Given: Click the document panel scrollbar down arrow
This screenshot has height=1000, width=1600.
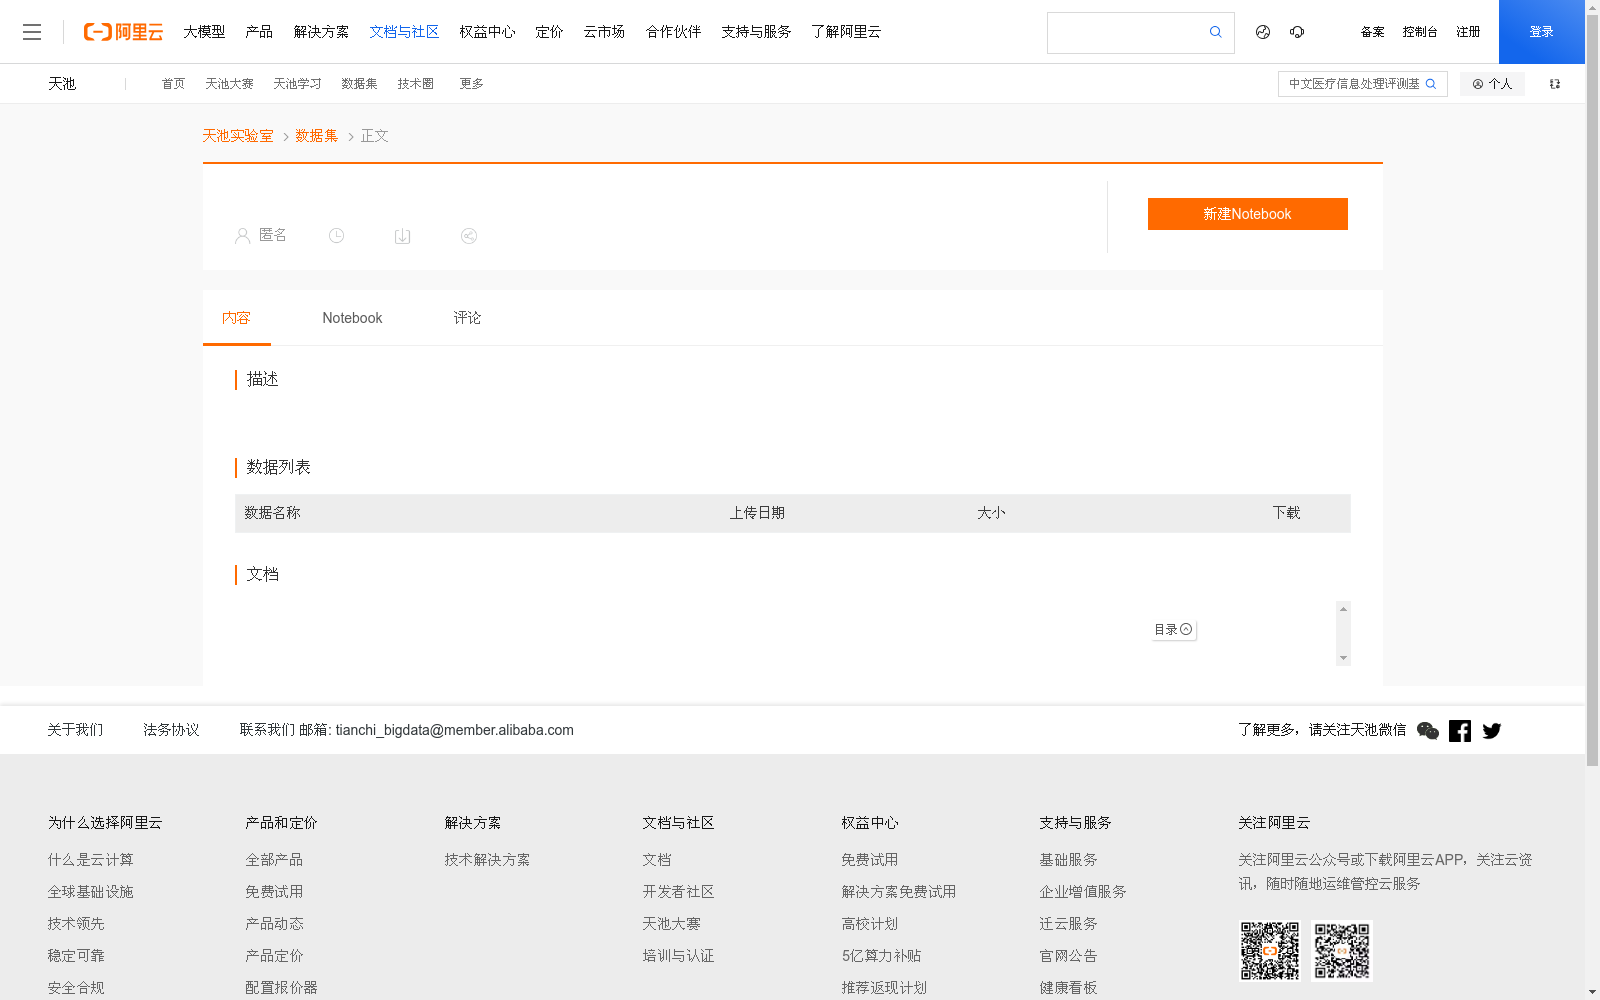Looking at the screenshot, I should (x=1344, y=658).
